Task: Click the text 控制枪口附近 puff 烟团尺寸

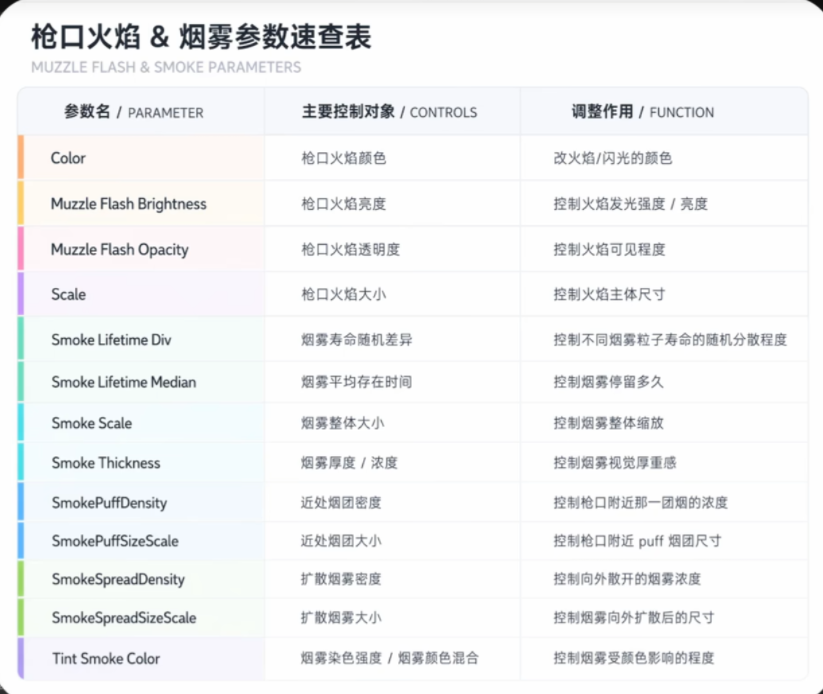Action: [x=638, y=541]
